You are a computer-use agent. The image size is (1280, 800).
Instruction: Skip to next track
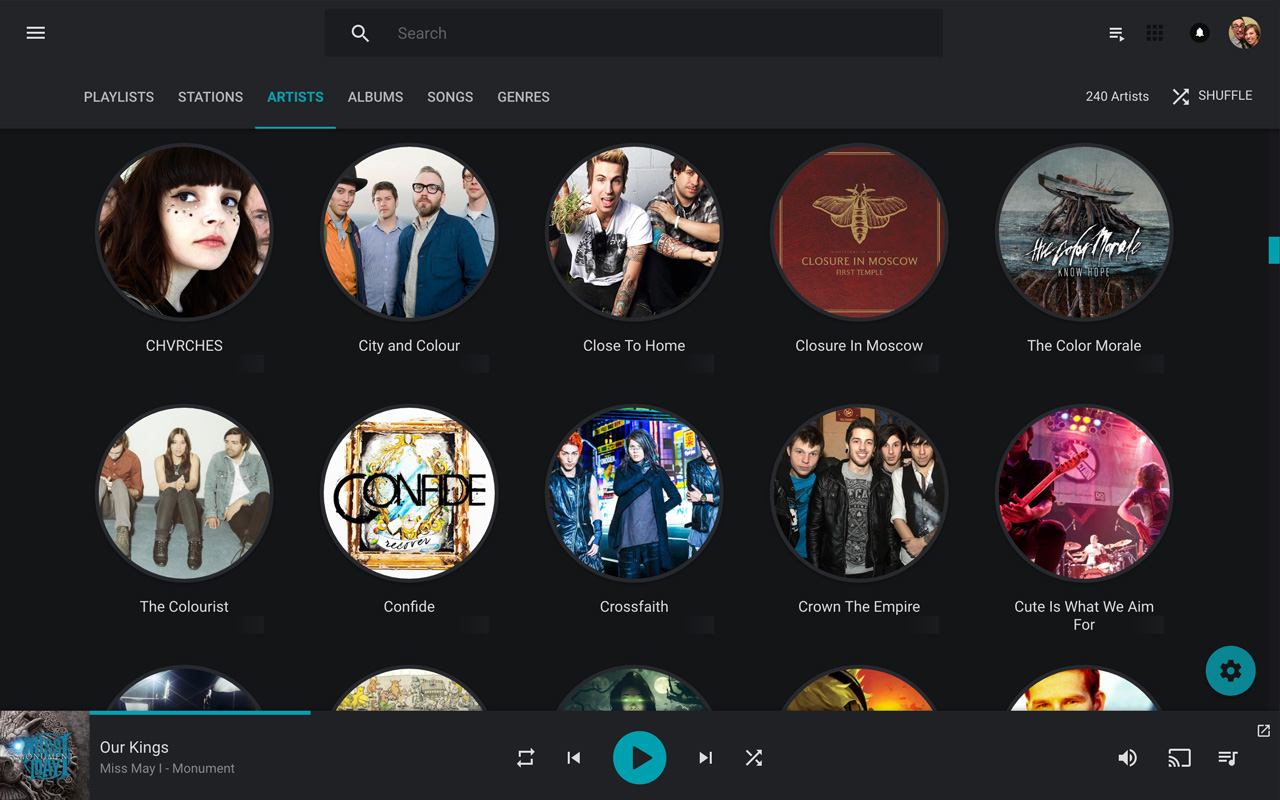[706, 758]
